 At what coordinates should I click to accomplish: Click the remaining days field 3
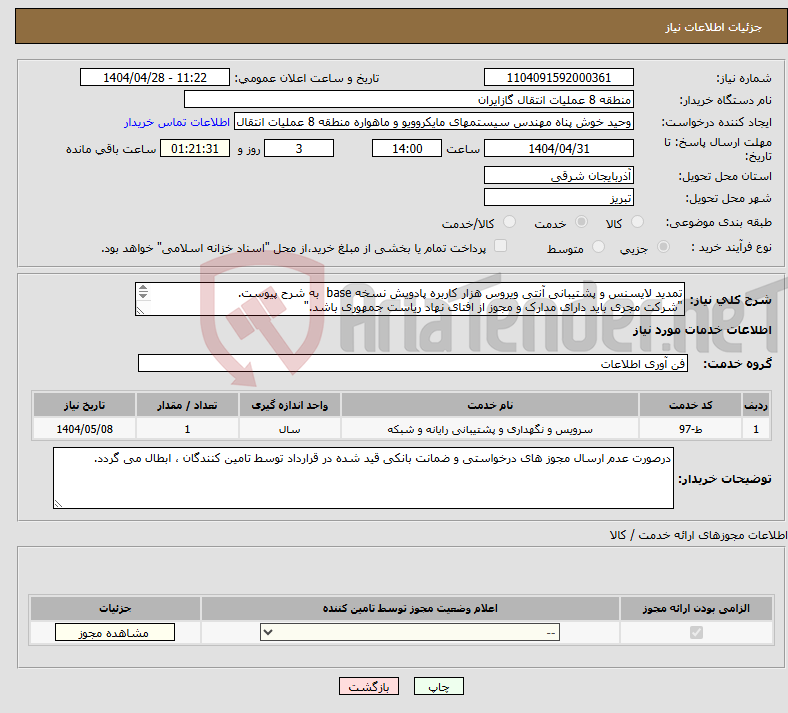(299, 148)
